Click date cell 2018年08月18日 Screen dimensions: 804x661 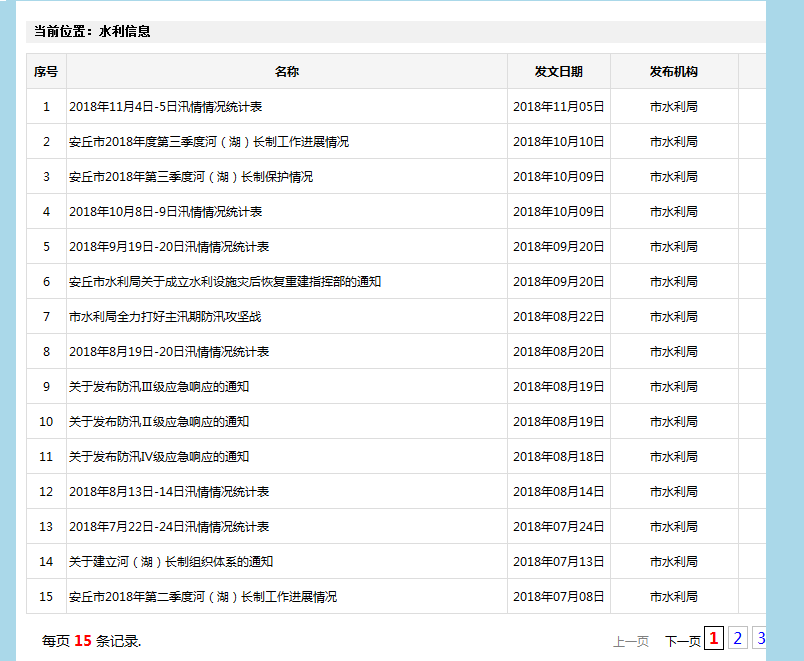tap(558, 456)
